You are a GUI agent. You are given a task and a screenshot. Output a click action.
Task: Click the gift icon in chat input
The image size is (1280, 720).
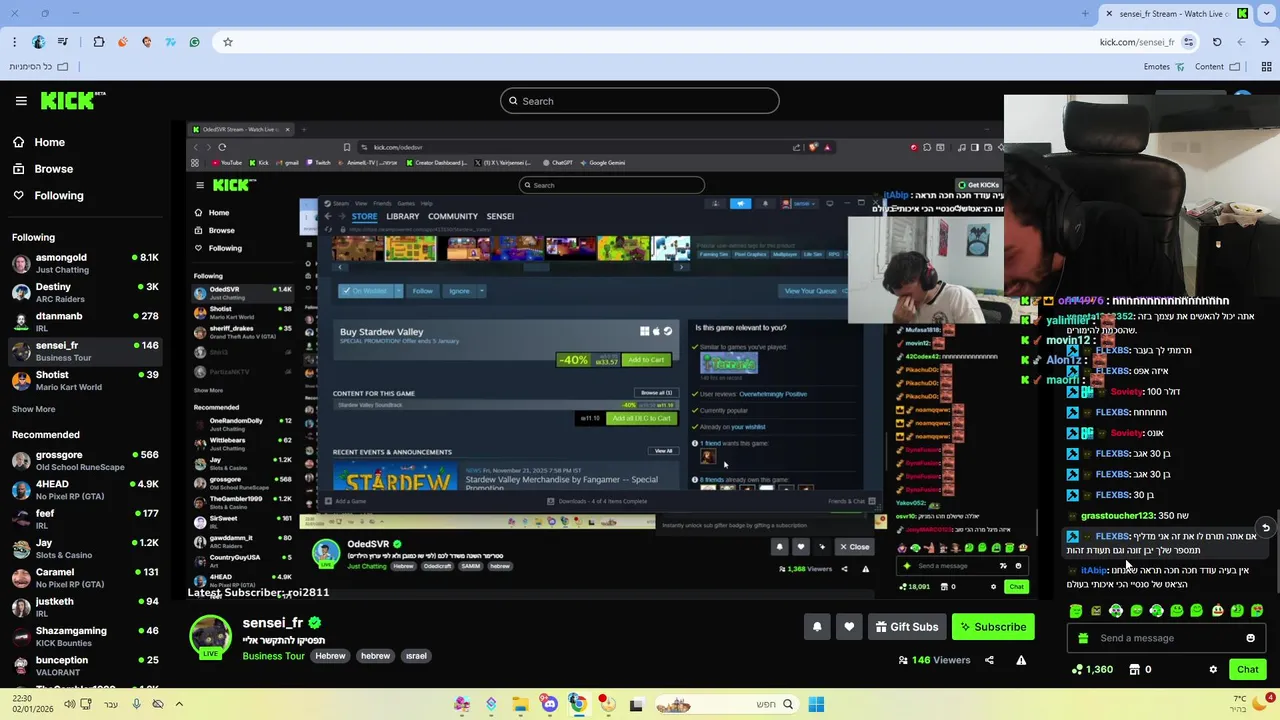point(1083,638)
